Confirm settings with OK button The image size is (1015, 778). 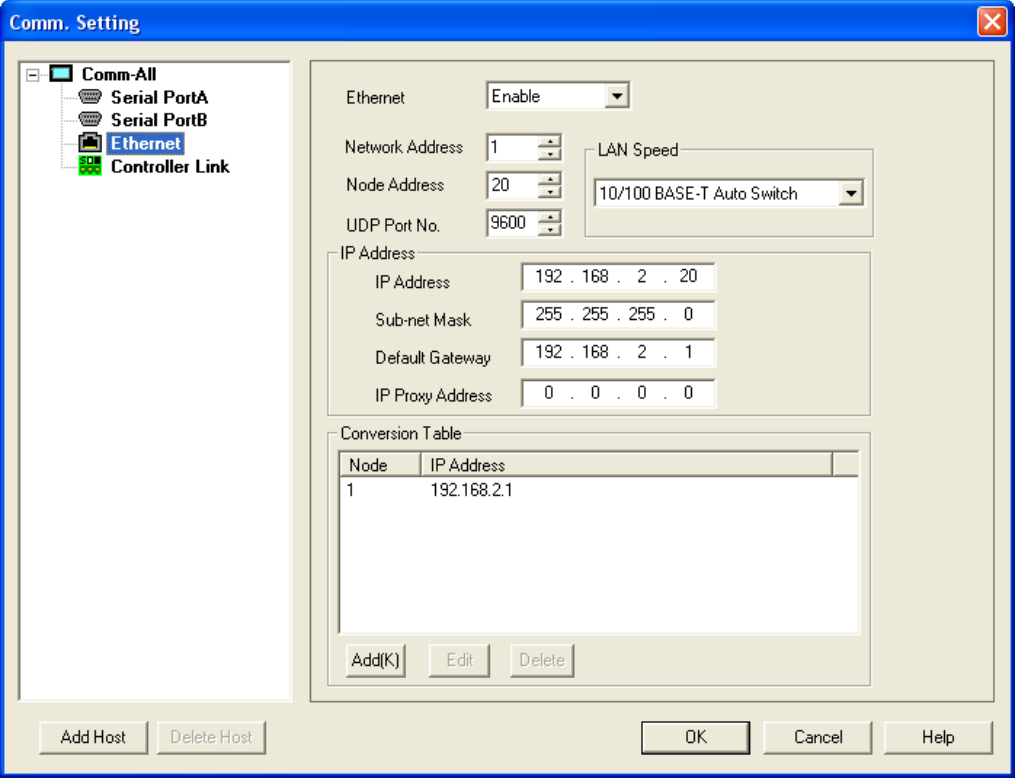point(696,737)
